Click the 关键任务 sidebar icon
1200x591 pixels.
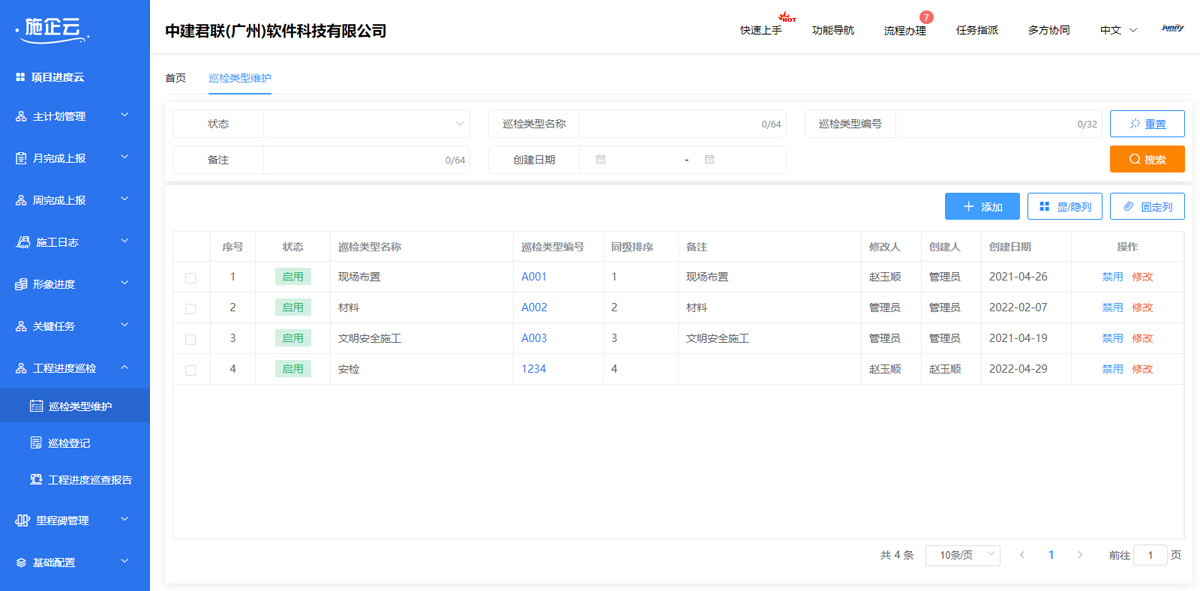point(21,326)
